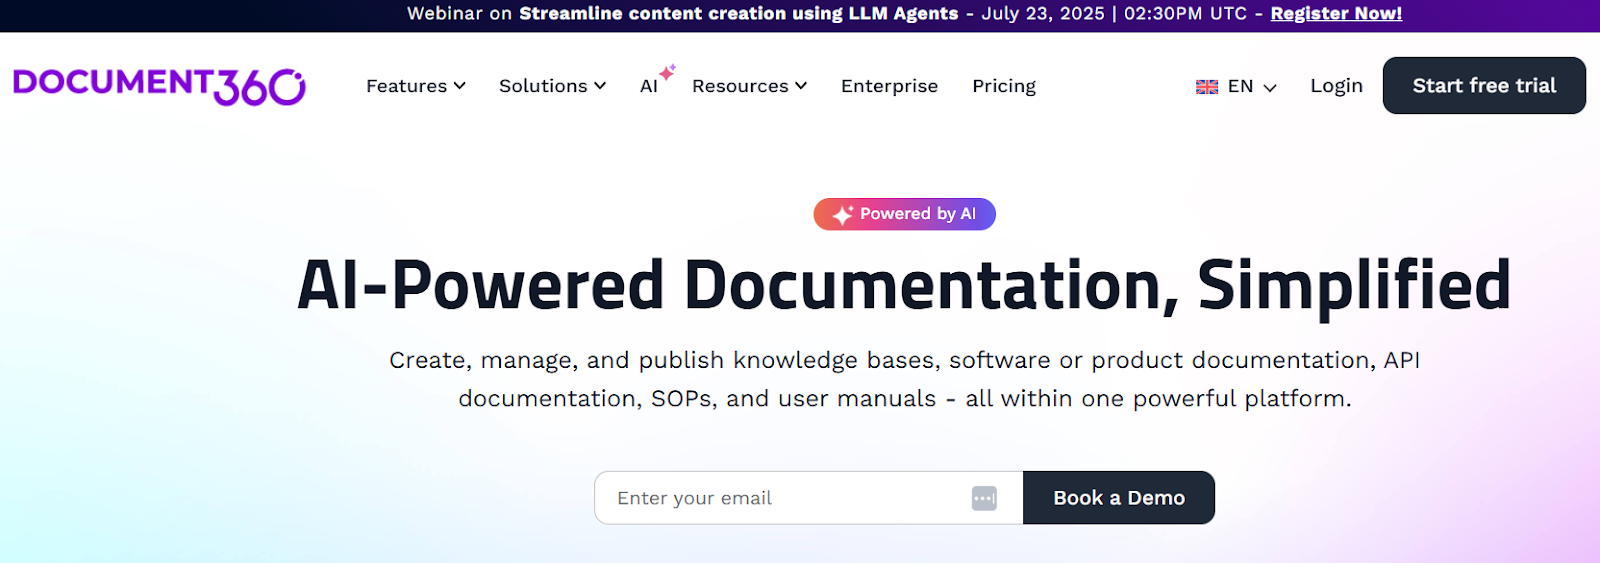Click the Register Now! webinar link
Image resolution: width=1600 pixels, height=563 pixels.
pos(1336,14)
